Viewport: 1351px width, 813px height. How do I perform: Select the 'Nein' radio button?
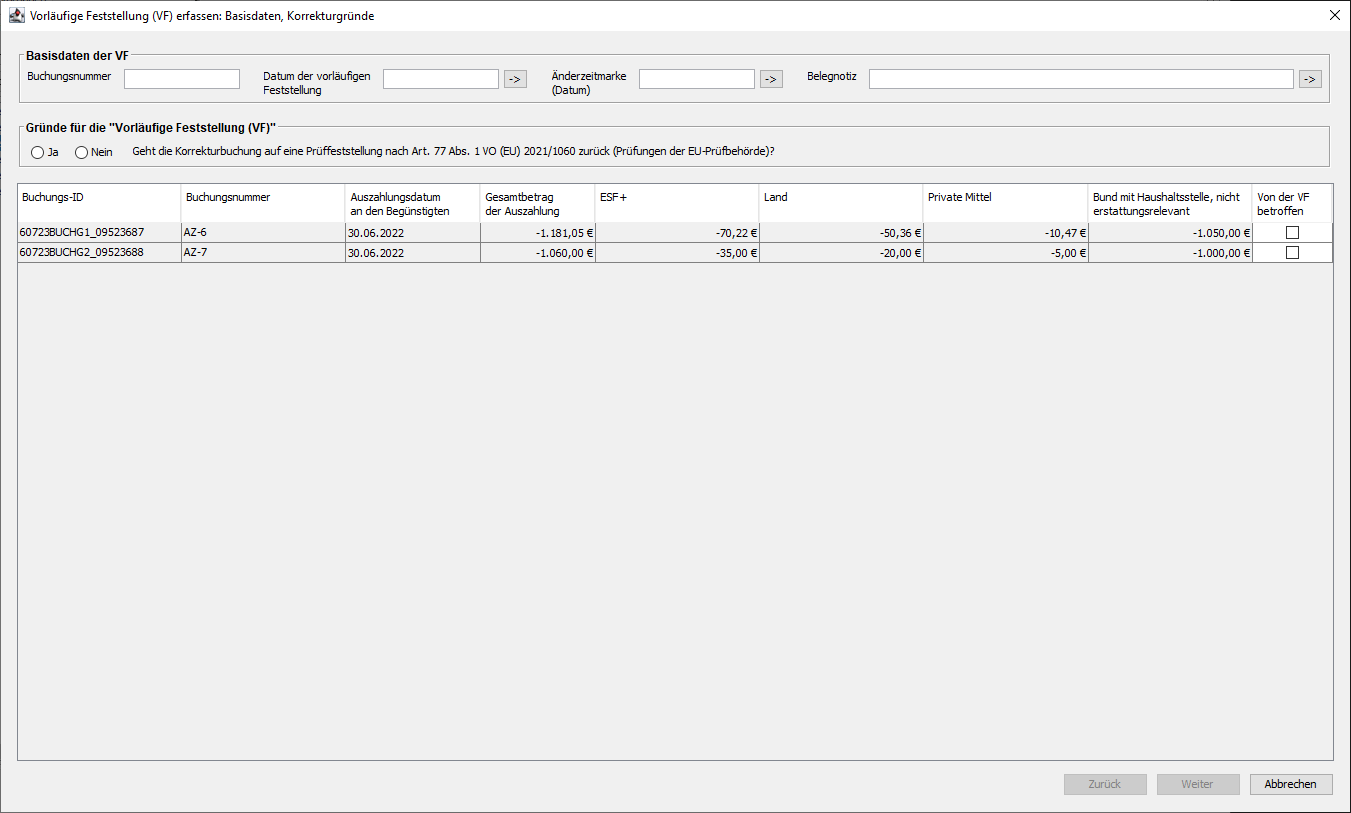[x=82, y=152]
